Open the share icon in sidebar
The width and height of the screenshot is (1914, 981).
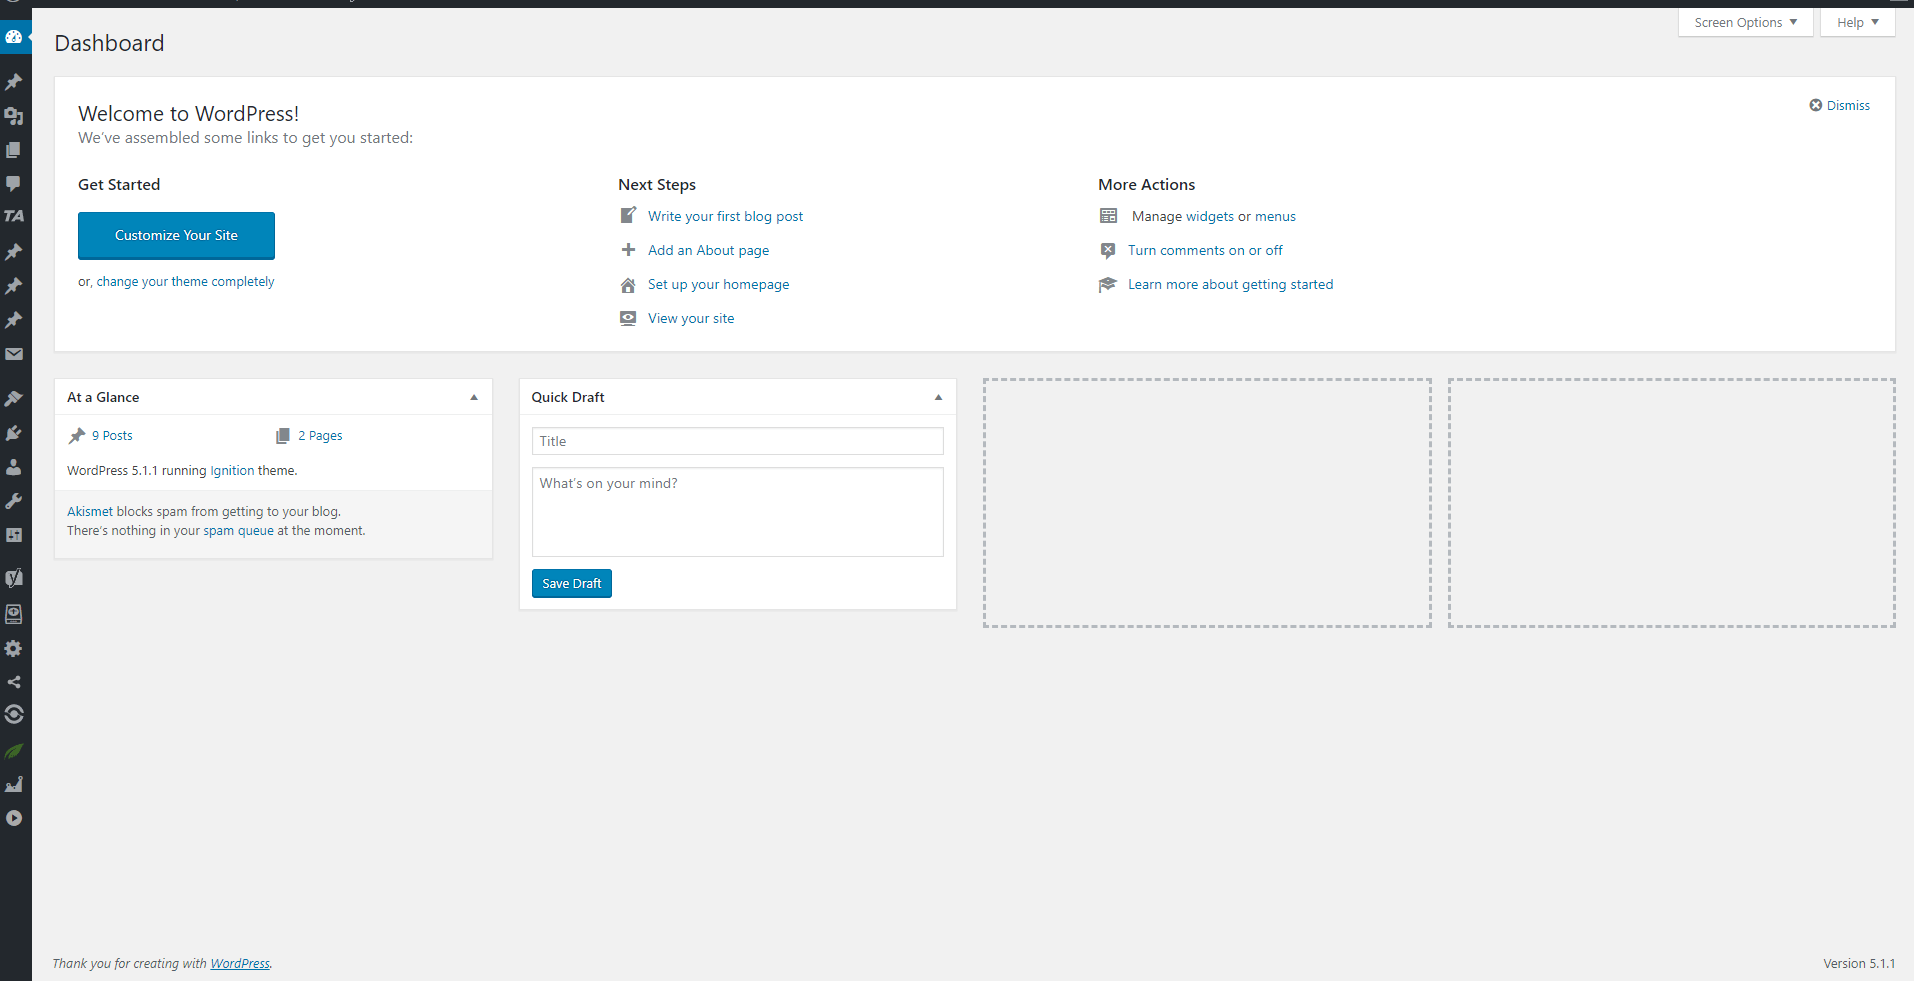14,682
